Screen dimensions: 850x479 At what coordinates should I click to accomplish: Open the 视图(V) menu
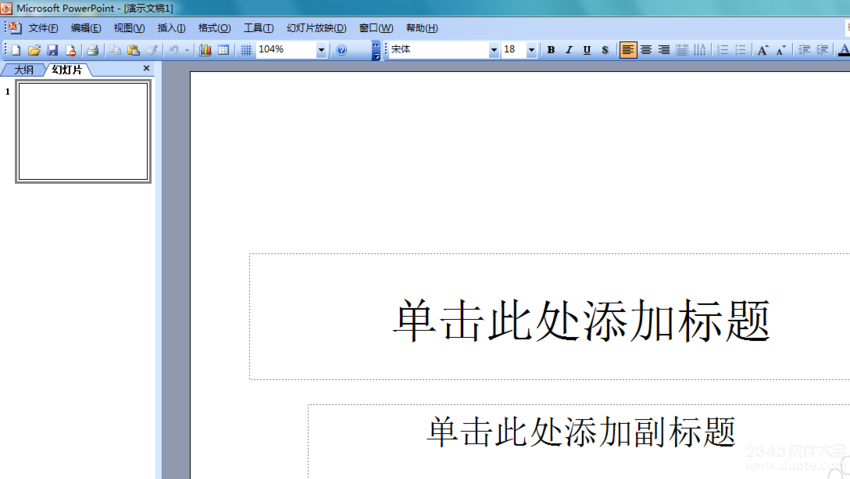(x=129, y=28)
